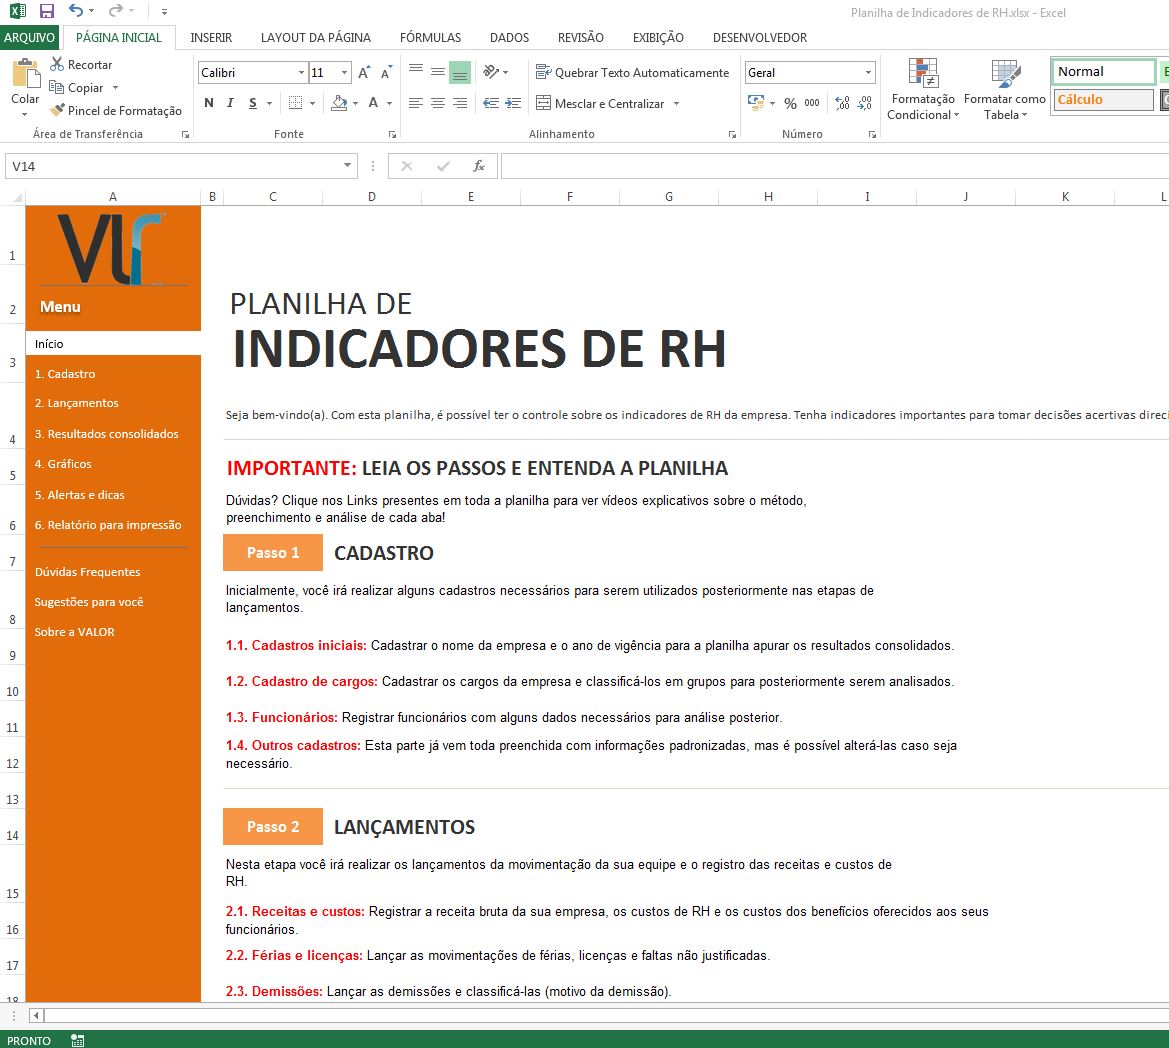Image resolution: width=1169 pixels, height=1048 pixels.
Task: Open 3. Resultados consolidados menu item
Action: 107,434
